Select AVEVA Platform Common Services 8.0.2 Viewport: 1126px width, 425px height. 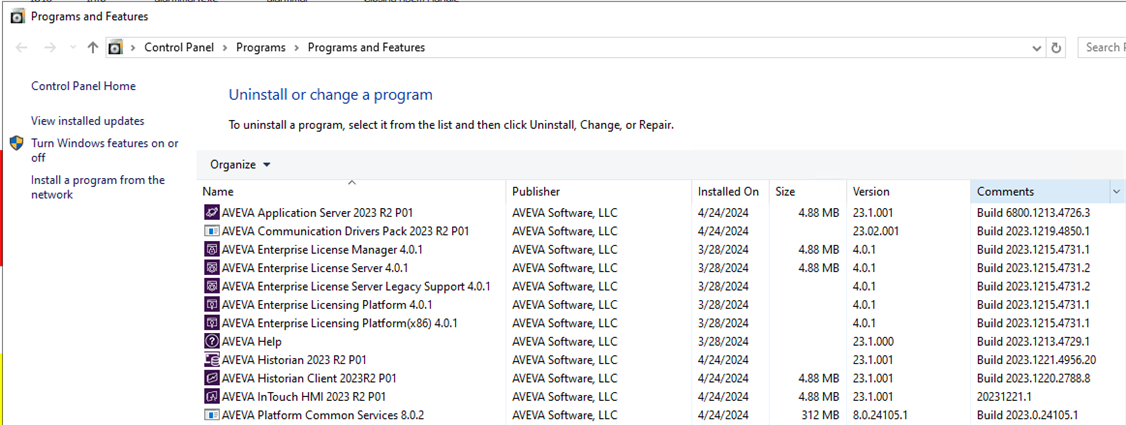[325, 414]
